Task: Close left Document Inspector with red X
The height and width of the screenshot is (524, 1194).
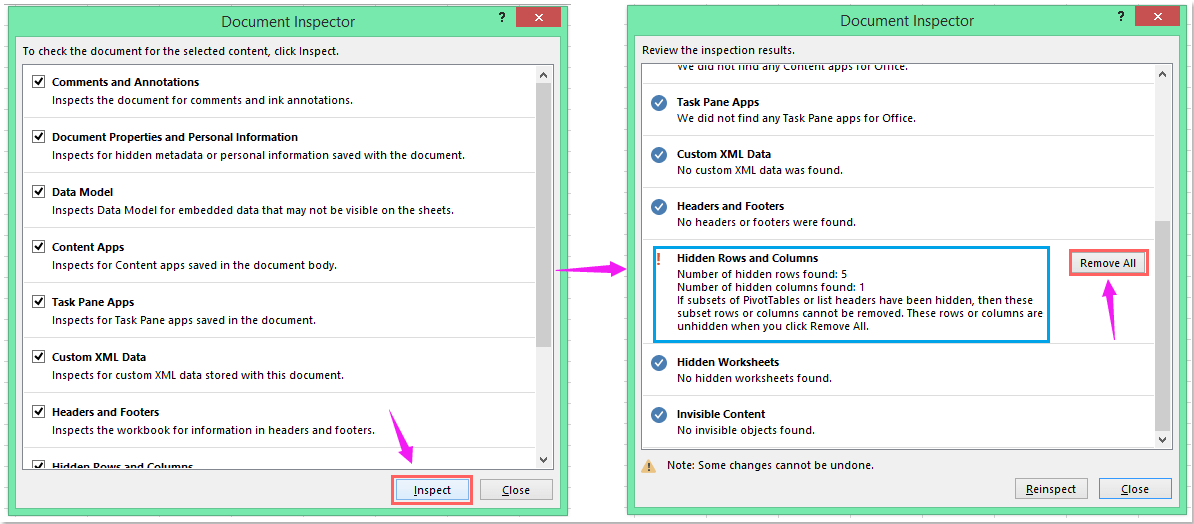Action: 539,17
